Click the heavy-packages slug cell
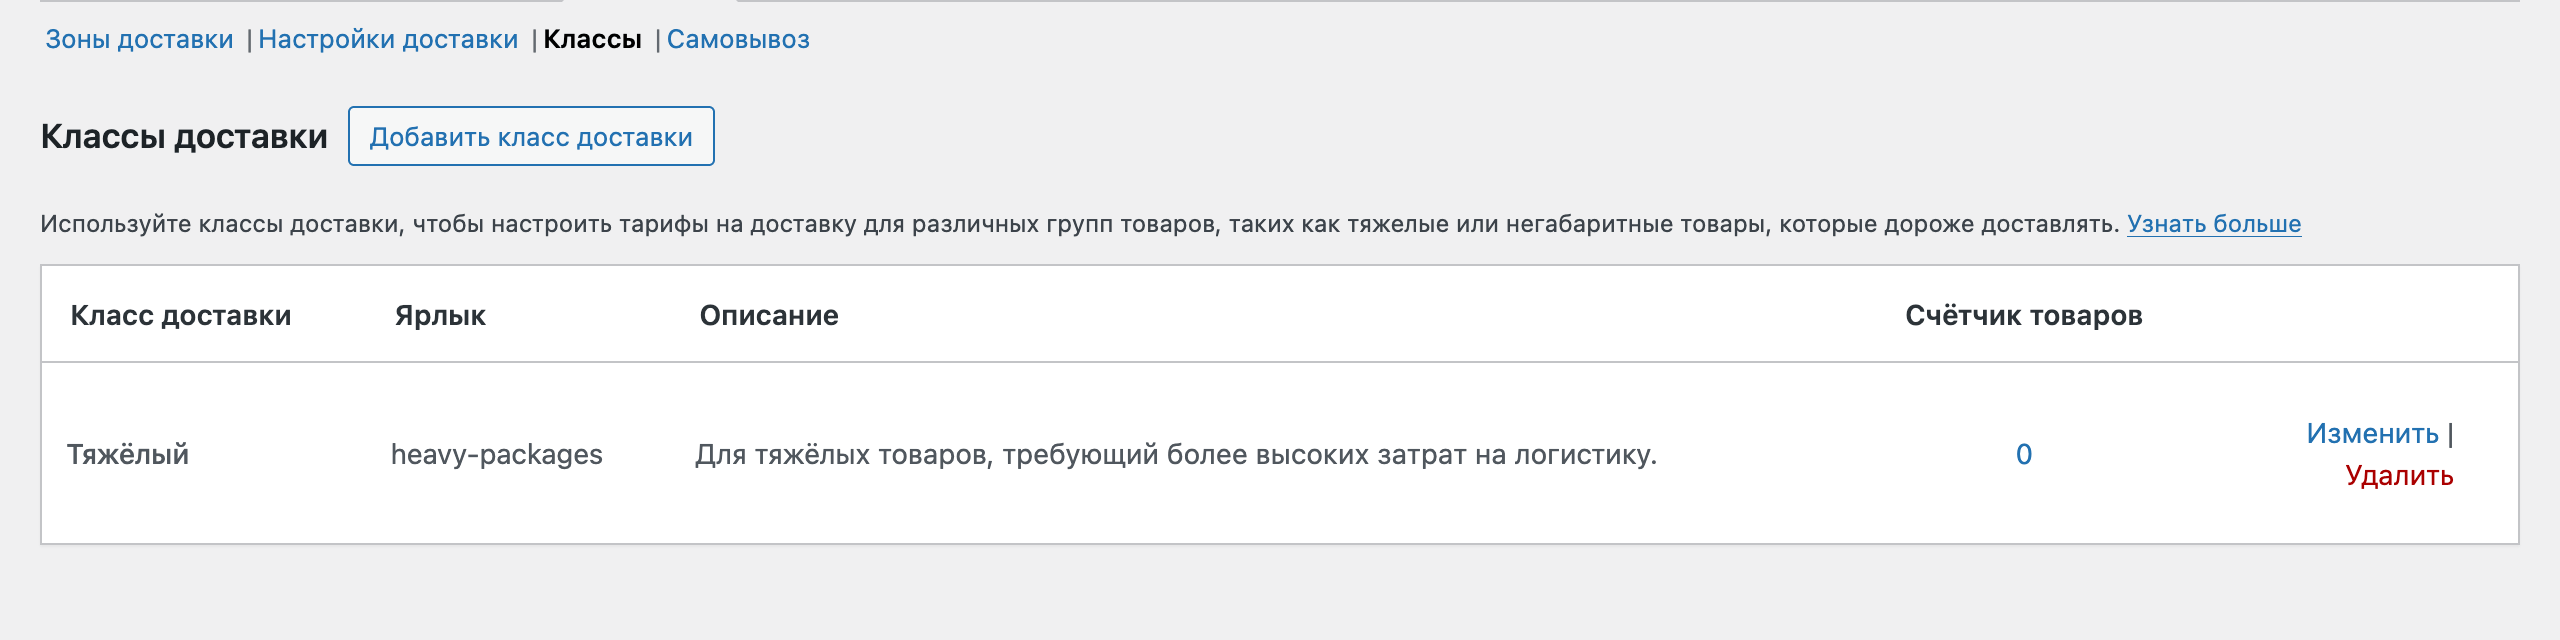The image size is (2560, 640). click(x=496, y=455)
